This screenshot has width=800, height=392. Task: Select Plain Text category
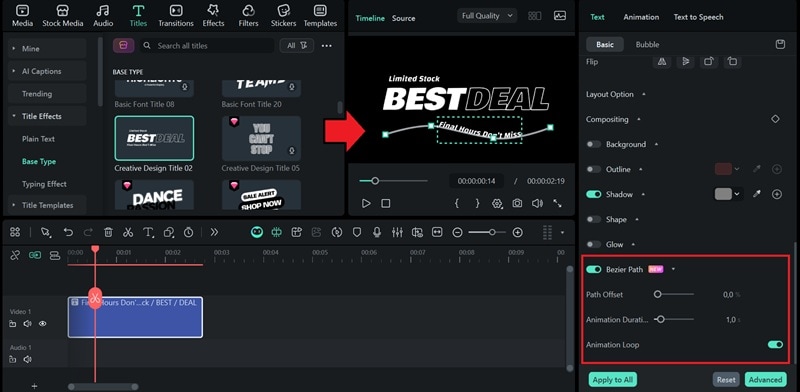click(x=38, y=139)
